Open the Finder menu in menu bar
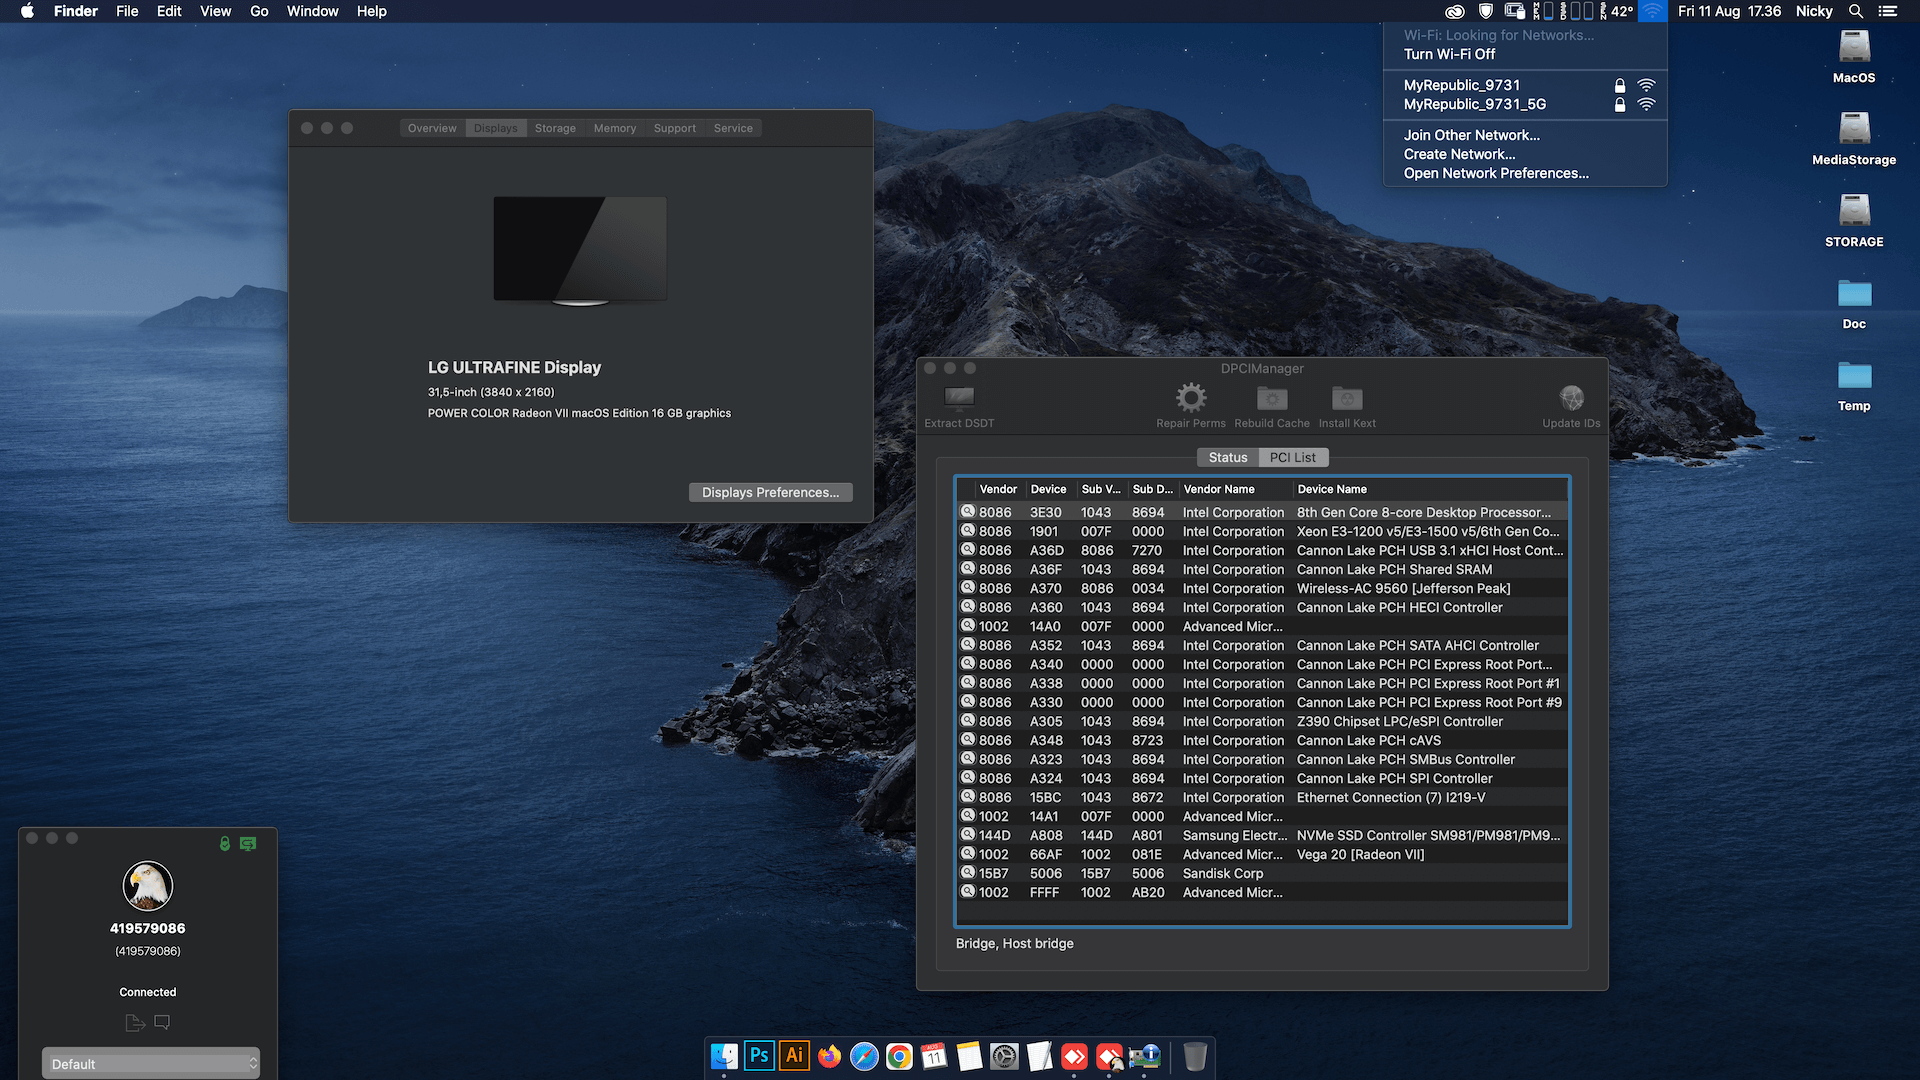Viewport: 1920px width, 1080px height. pos(76,11)
